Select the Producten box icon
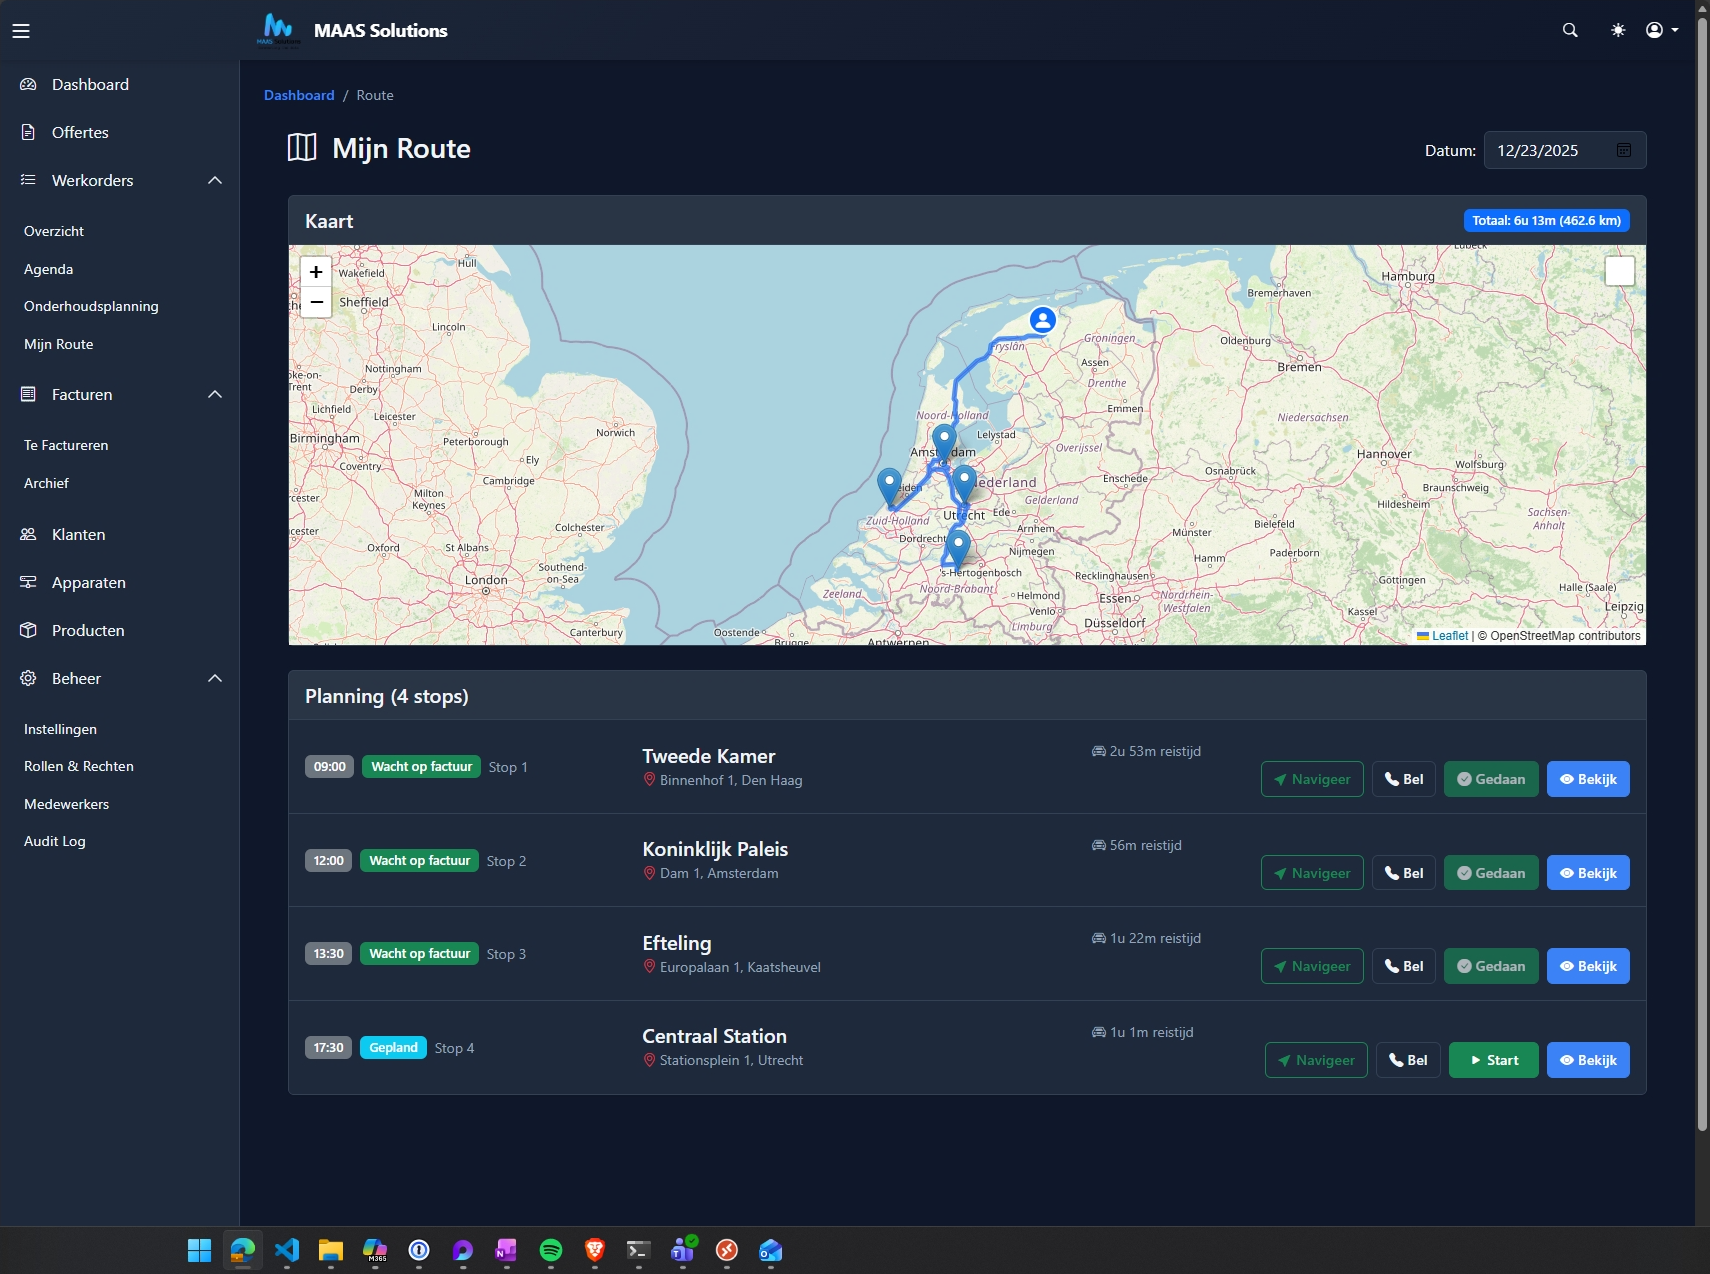 point(28,630)
